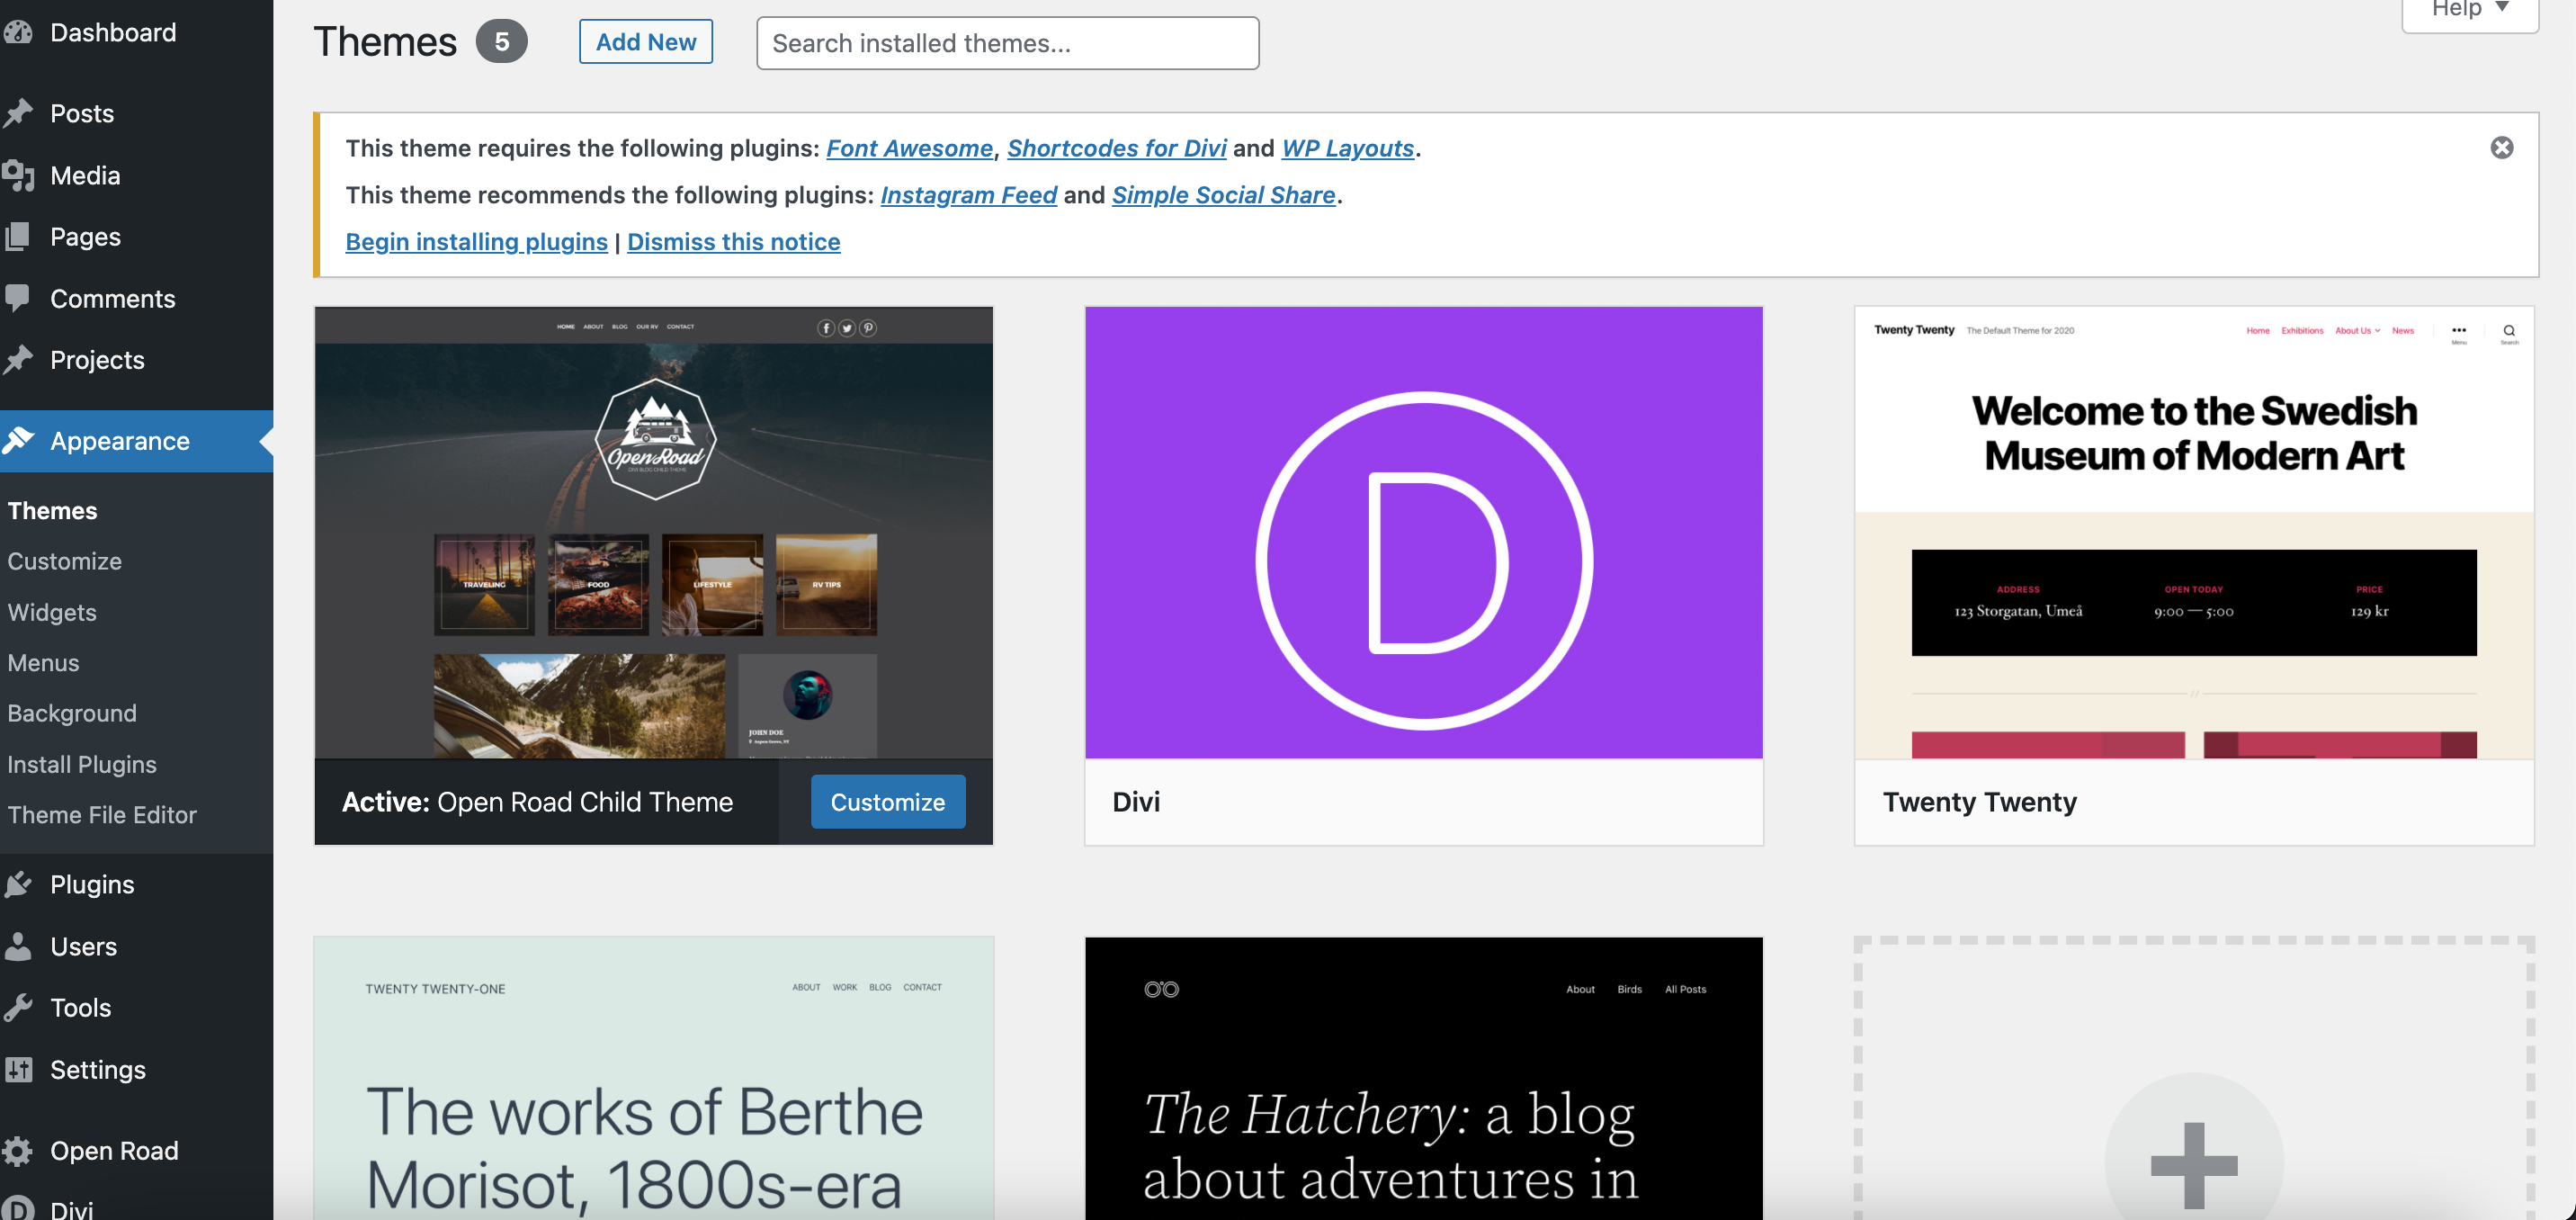The image size is (2576, 1220).
Task: Open the Customize submenu item
Action: click(64, 561)
